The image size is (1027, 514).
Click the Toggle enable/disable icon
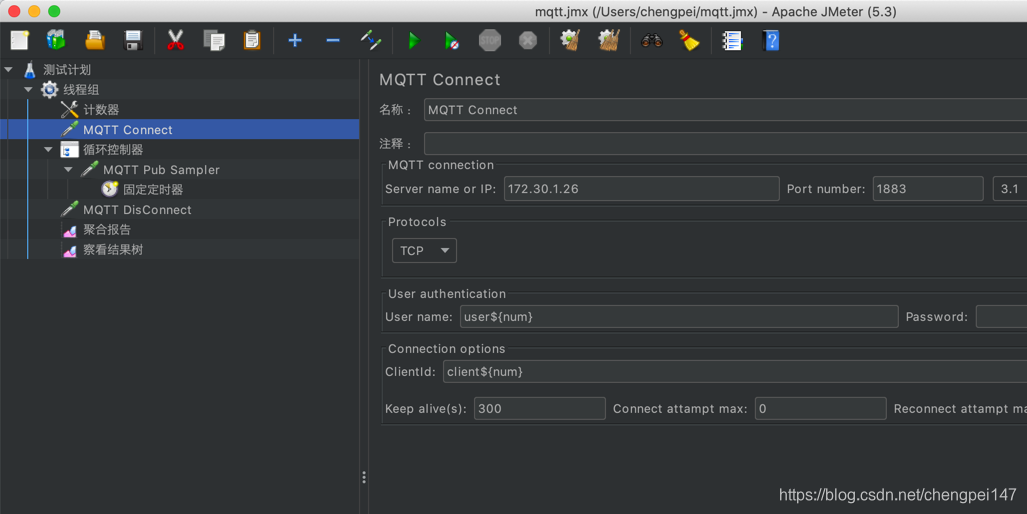coord(371,41)
